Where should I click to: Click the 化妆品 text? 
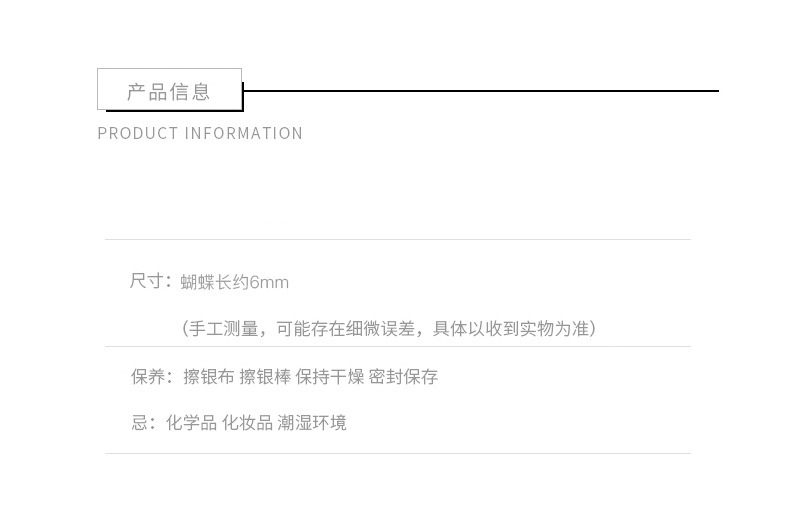pyautogui.click(x=246, y=423)
